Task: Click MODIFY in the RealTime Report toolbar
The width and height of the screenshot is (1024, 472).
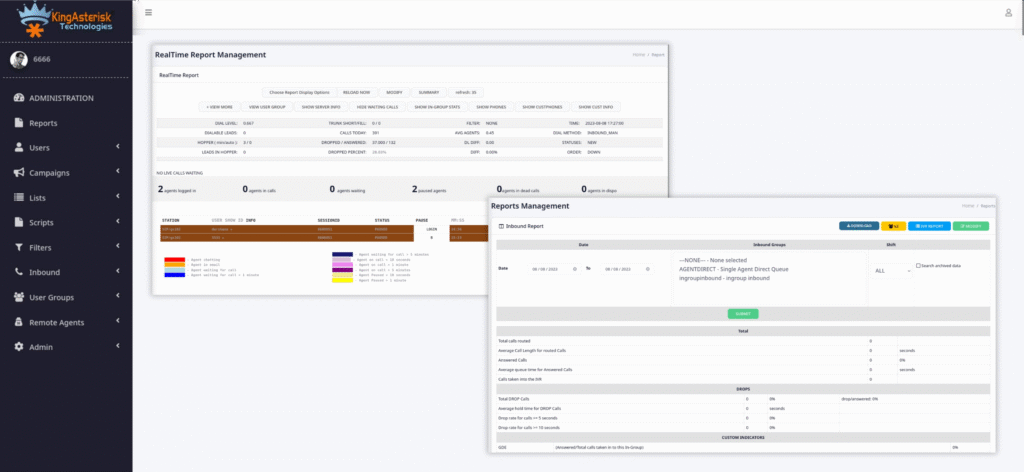Action: (394, 93)
